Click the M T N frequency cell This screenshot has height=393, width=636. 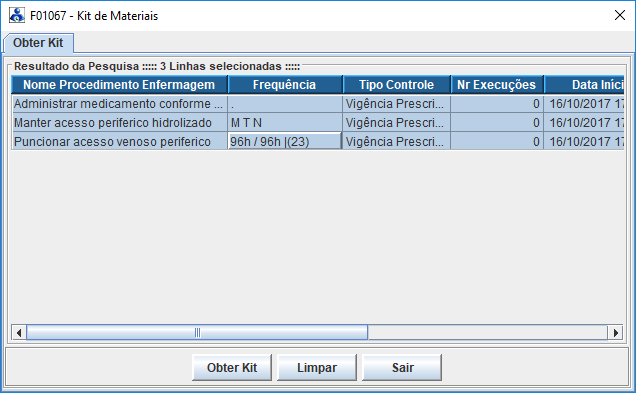tap(285, 123)
